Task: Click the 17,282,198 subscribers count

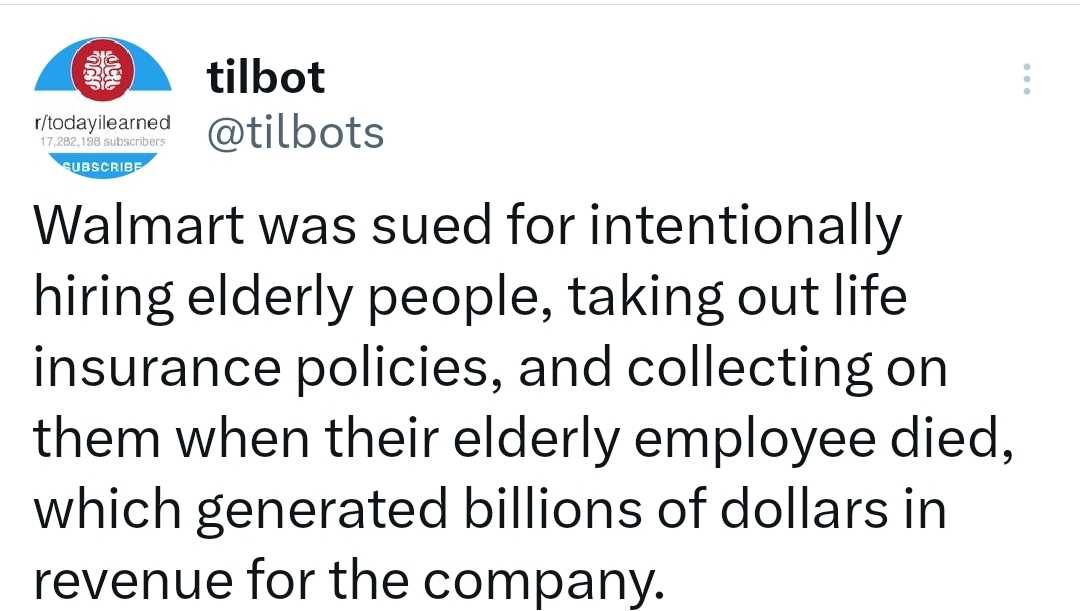Action: coord(102,142)
